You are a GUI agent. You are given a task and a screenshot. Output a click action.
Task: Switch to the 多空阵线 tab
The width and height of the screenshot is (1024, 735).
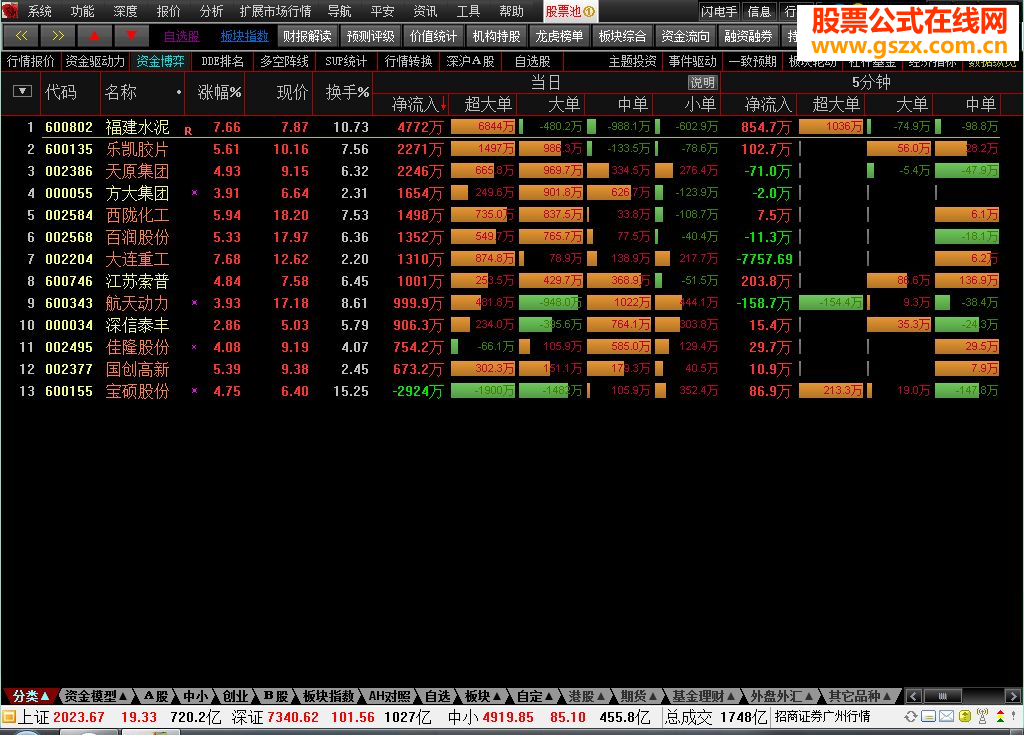pyautogui.click(x=284, y=61)
